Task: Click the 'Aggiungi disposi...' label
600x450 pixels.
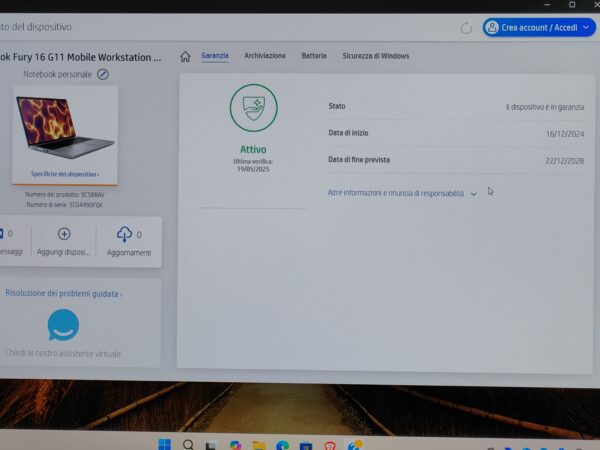Action: click(x=64, y=253)
